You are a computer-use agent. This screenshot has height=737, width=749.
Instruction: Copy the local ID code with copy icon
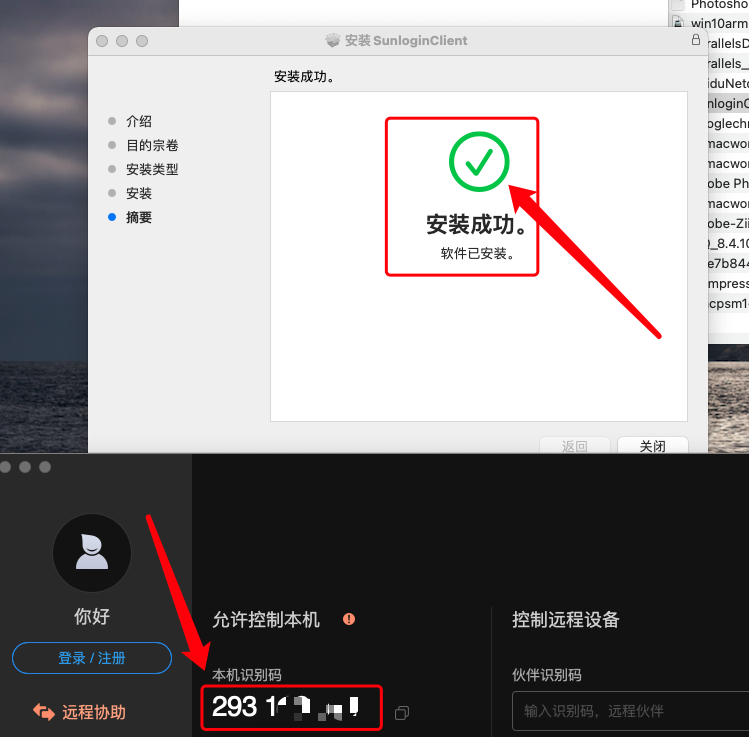pyautogui.click(x=402, y=713)
